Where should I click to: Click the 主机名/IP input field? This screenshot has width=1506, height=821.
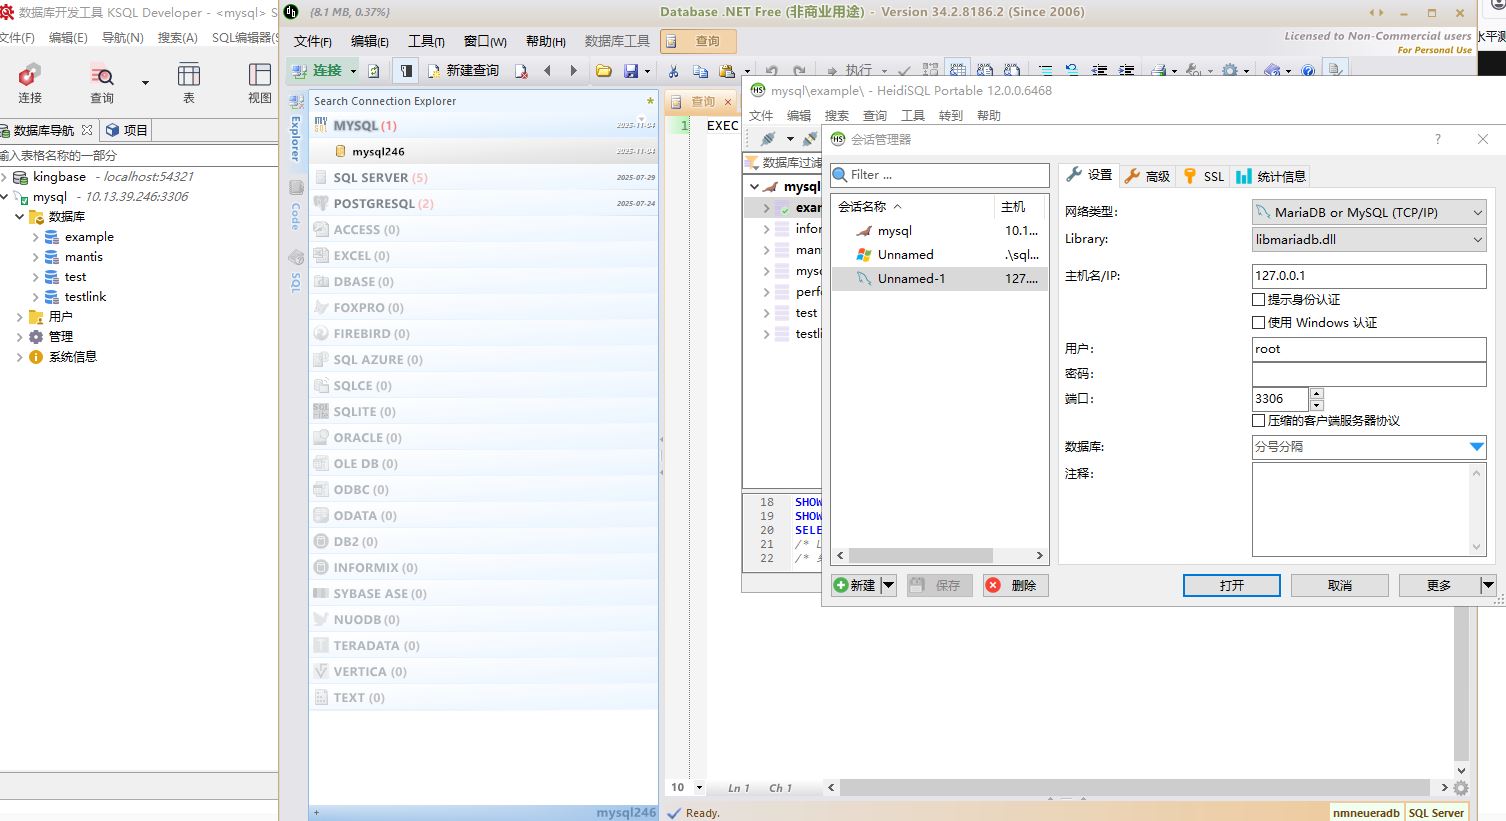pyautogui.click(x=1368, y=276)
